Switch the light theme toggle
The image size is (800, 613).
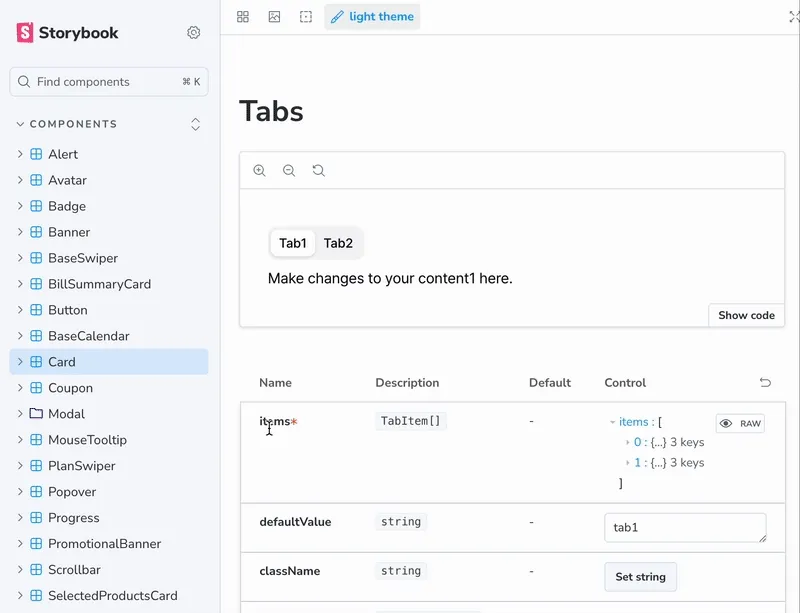point(372,17)
